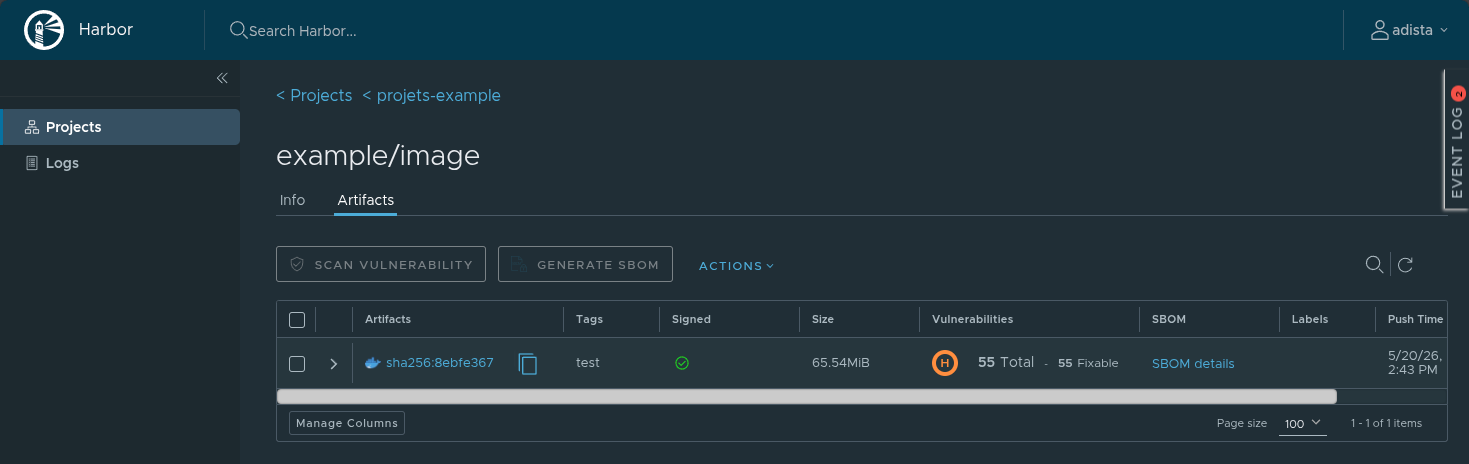
Task: Click the docker whale artifact icon
Action: click(373, 363)
